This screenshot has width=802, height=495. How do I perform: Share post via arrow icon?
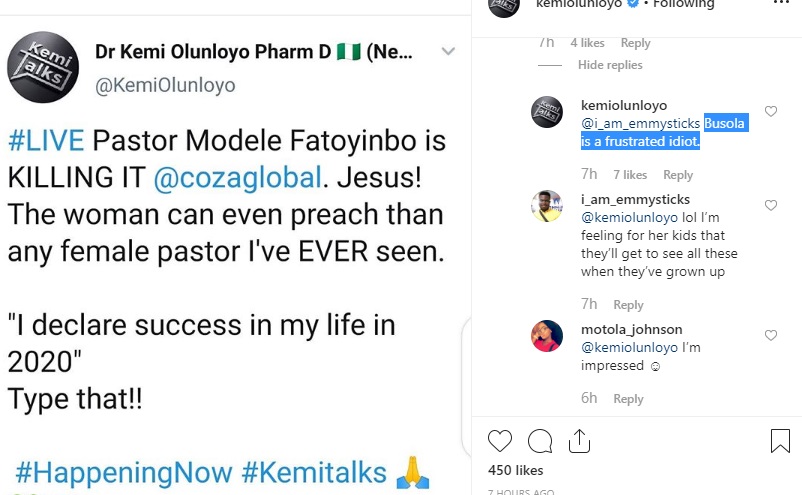point(579,440)
